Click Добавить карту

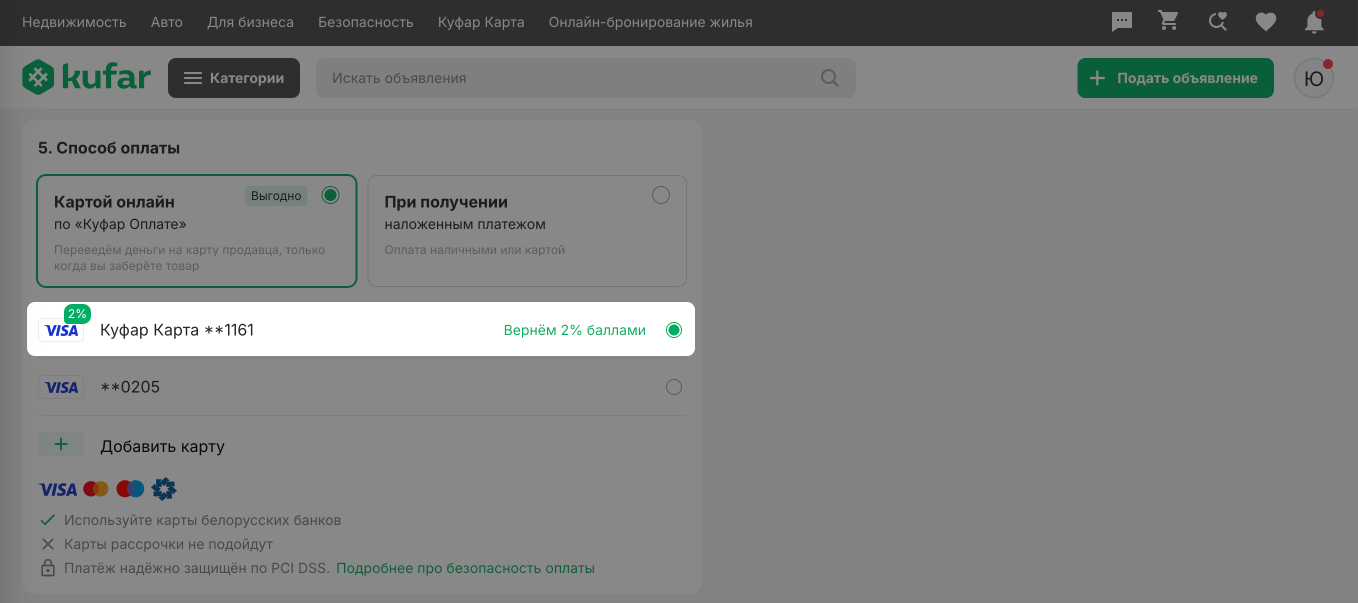tap(162, 446)
